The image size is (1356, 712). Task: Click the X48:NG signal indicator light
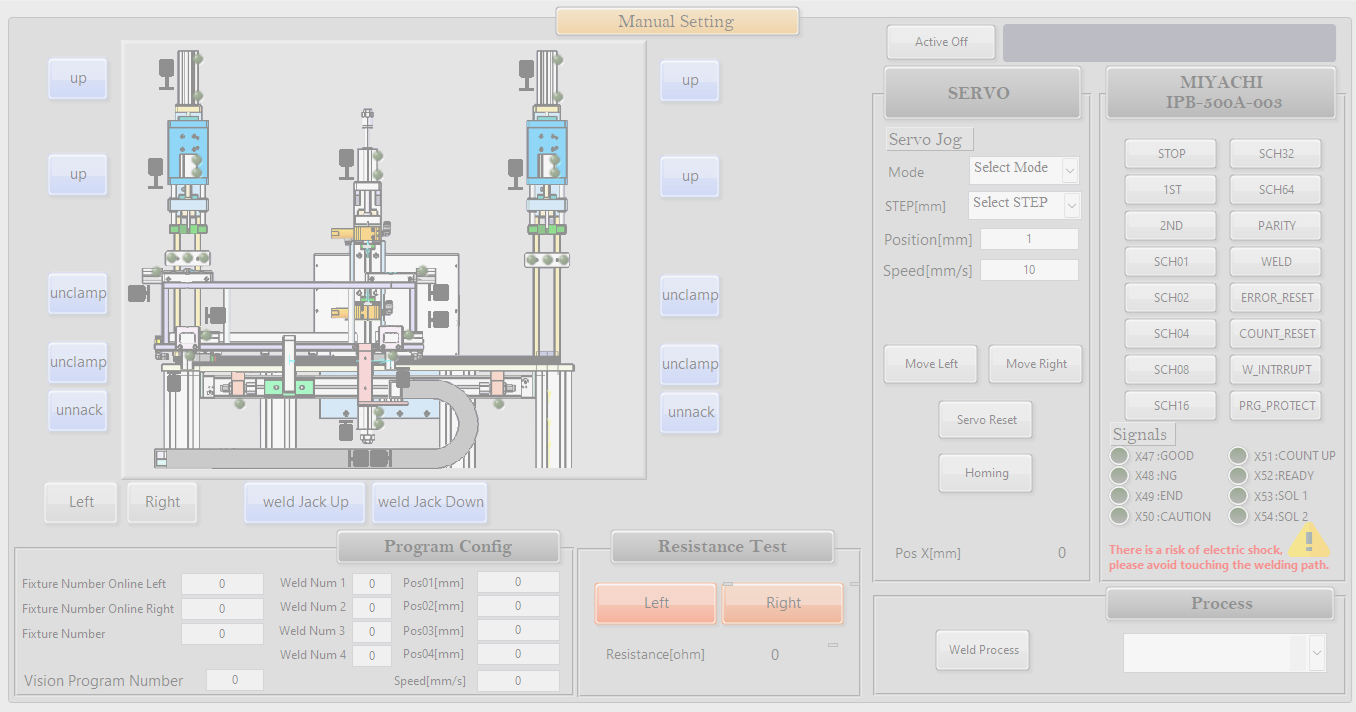1119,476
